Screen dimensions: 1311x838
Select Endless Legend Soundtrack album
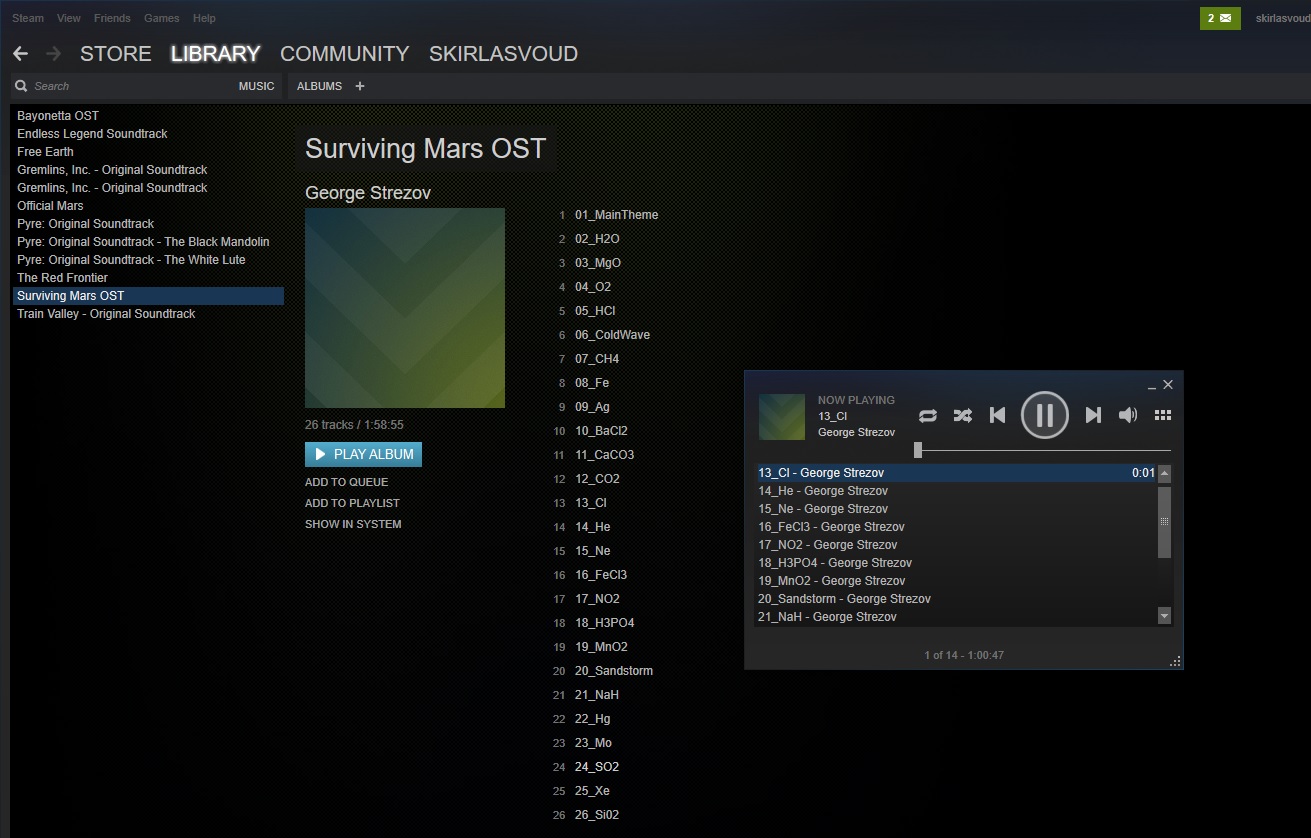pos(148,134)
